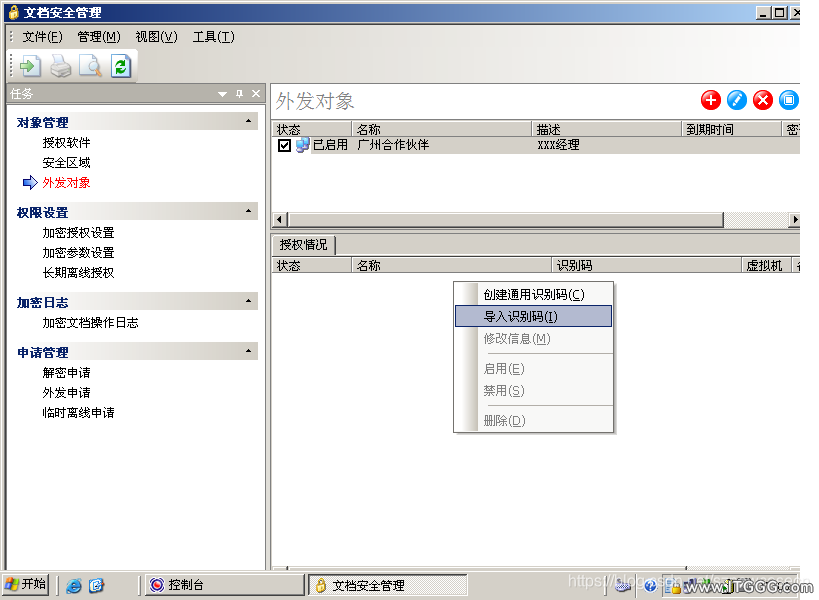Open the task panel dropdown arrow
The image size is (819, 600).
click(x=223, y=94)
